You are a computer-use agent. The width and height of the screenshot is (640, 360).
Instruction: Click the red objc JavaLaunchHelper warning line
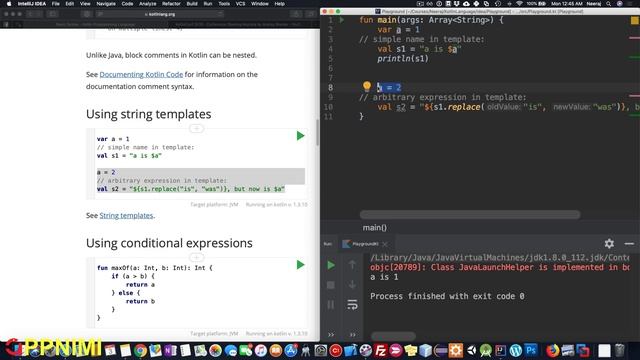[500, 267]
